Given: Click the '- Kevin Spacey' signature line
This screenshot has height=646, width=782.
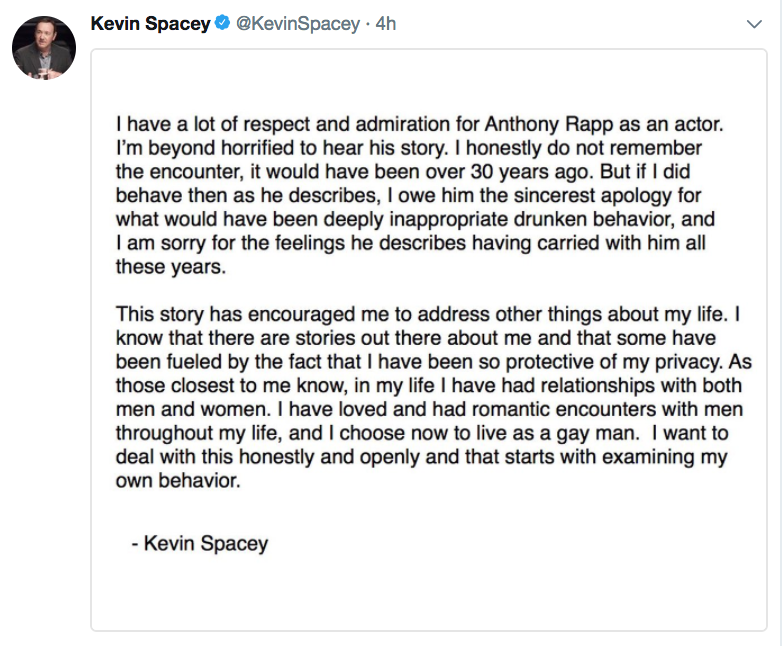Looking at the screenshot, I should point(200,544).
